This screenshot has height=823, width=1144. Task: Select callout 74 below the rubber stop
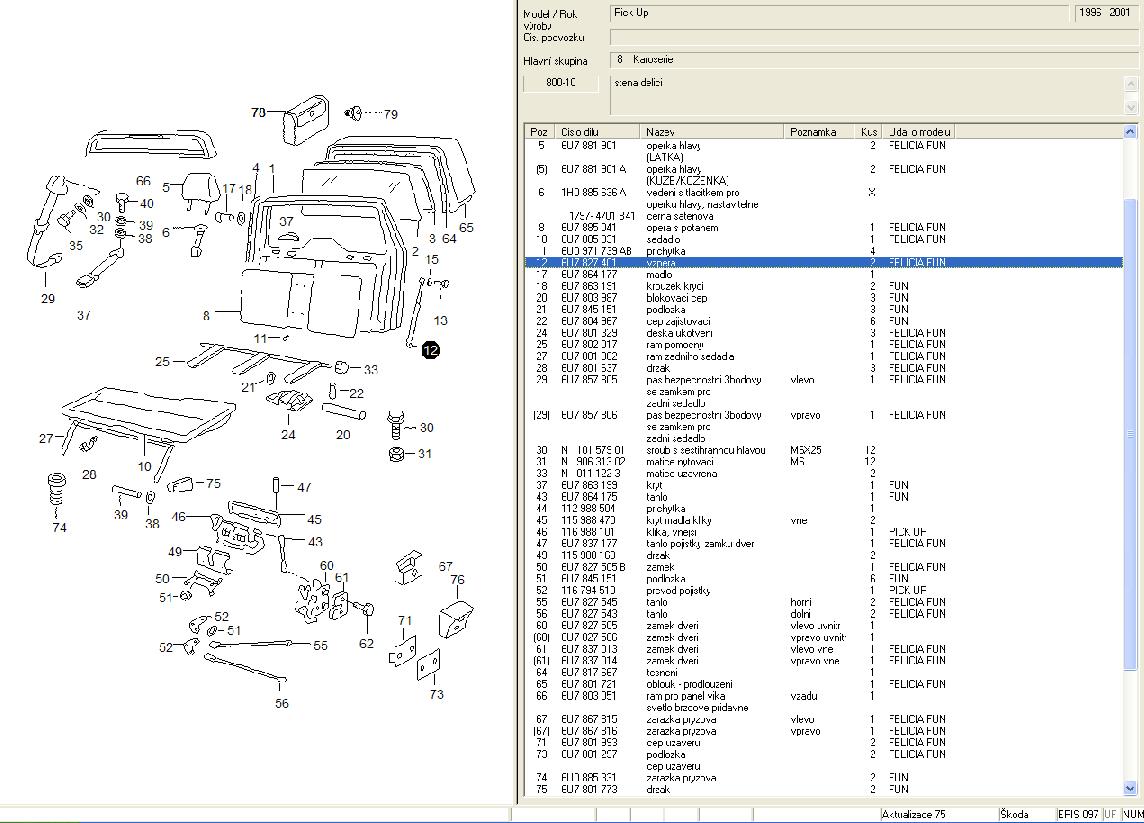point(59,528)
